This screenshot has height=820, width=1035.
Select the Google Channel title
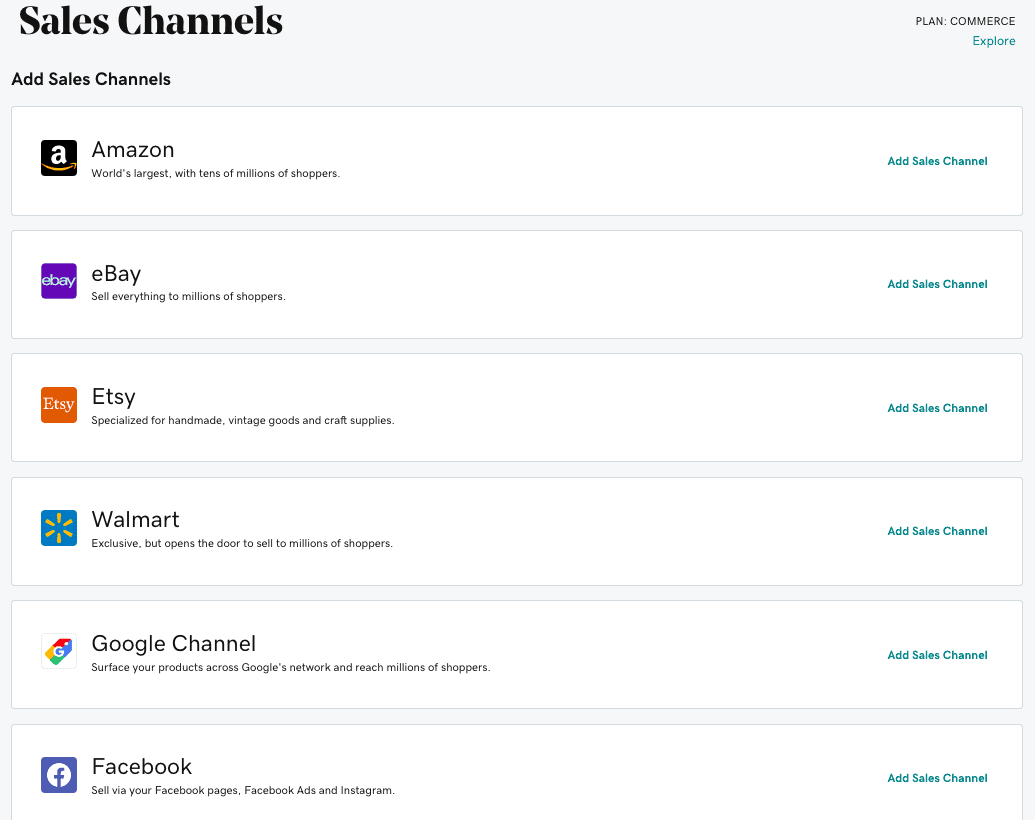click(x=174, y=644)
